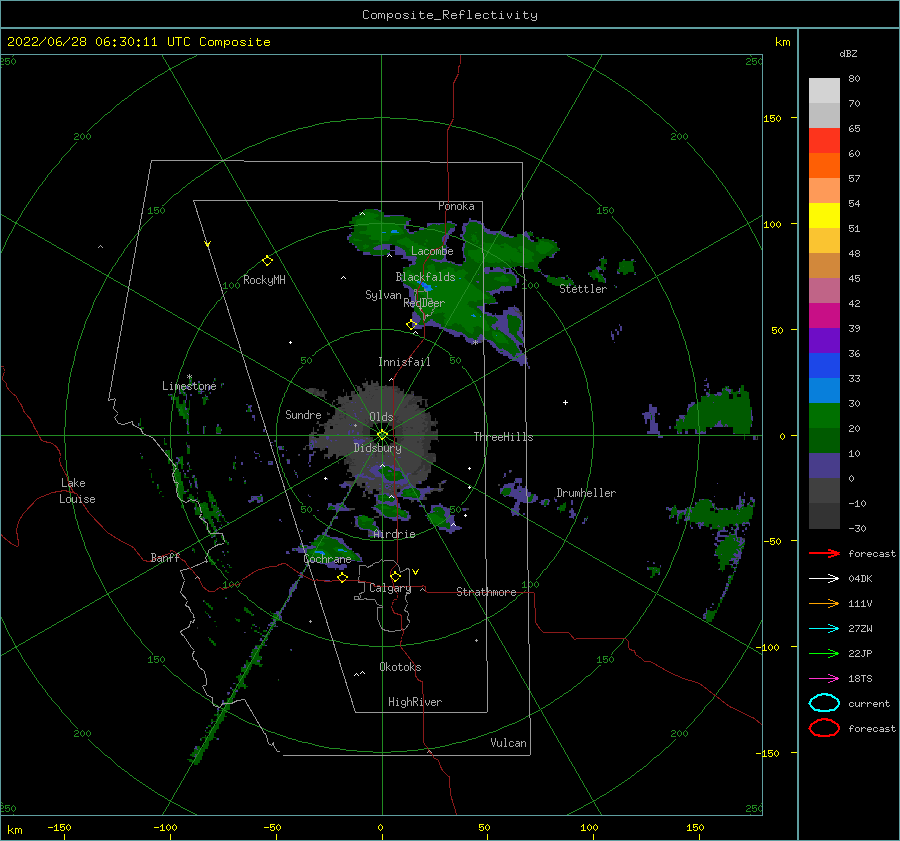Click the dBZ legend heading
The height and width of the screenshot is (841, 900).
[x=848, y=53]
